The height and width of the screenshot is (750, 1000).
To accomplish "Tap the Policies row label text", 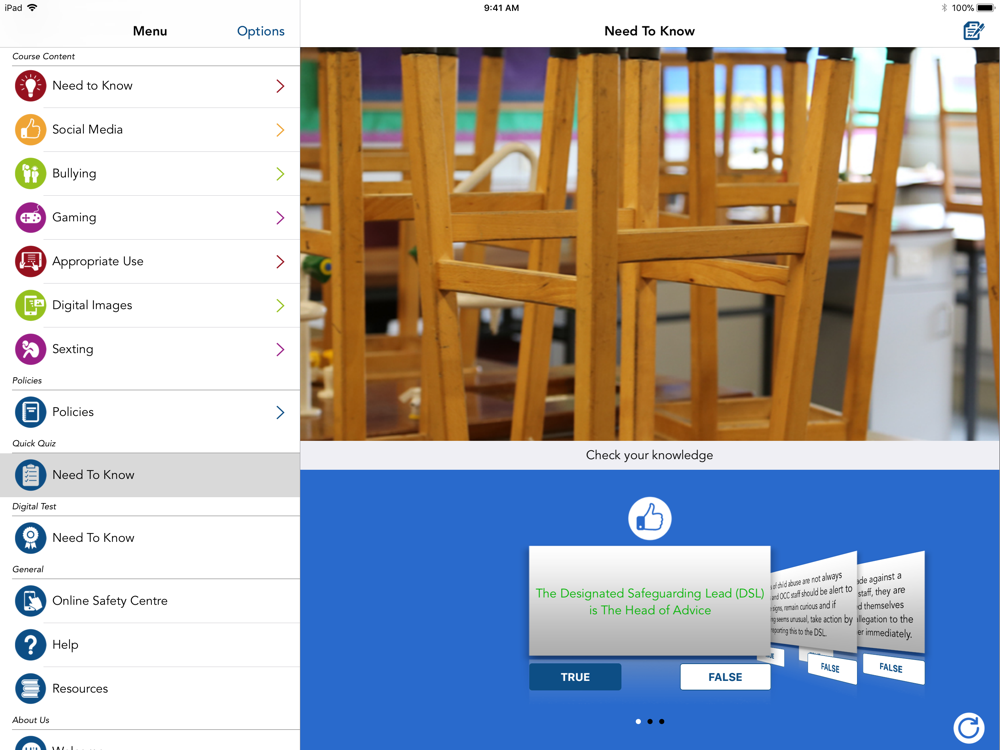I will [x=73, y=412].
